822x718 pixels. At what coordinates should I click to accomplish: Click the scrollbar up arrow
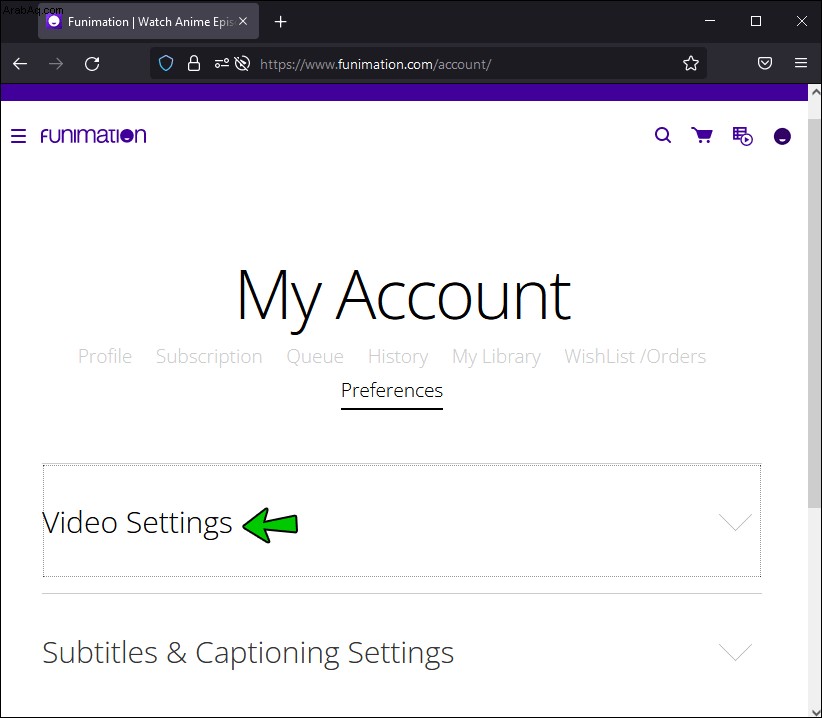point(815,92)
